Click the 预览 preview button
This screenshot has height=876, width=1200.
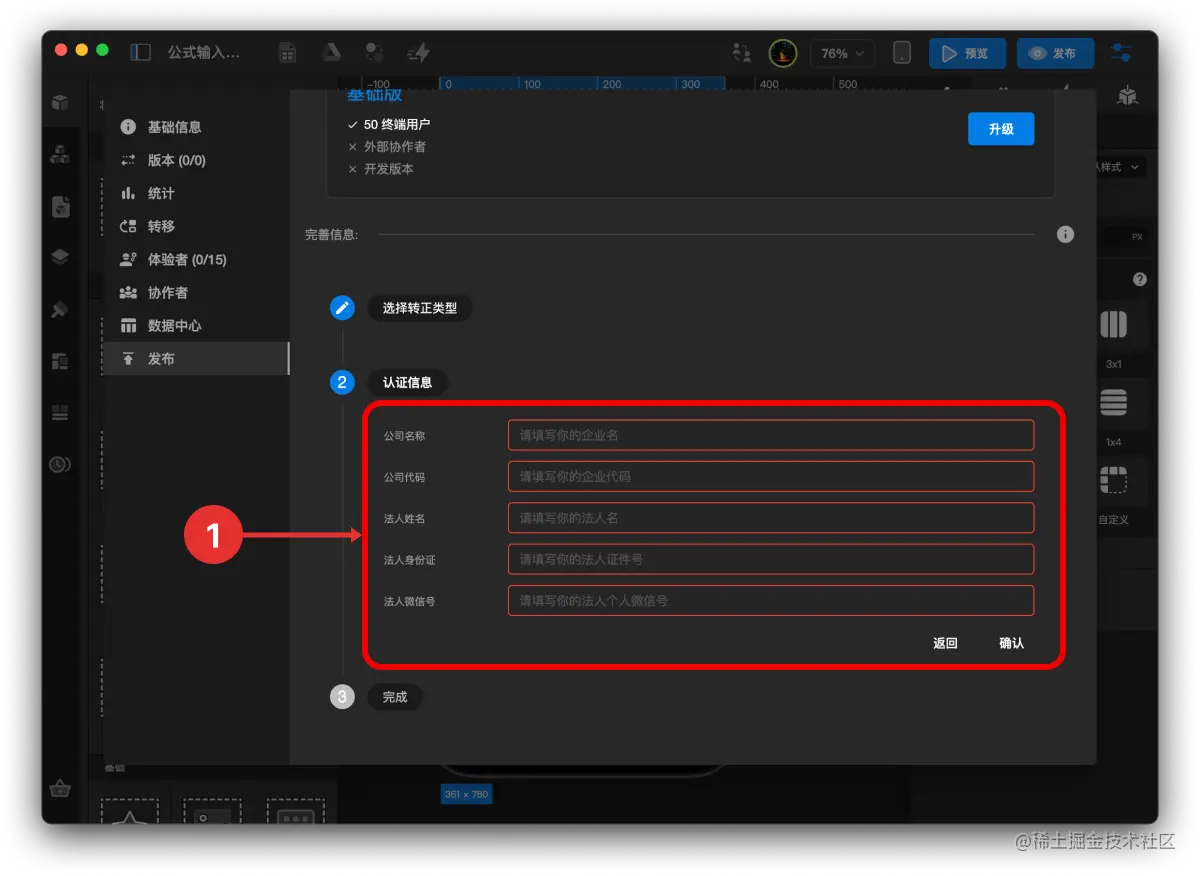point(967,54)
